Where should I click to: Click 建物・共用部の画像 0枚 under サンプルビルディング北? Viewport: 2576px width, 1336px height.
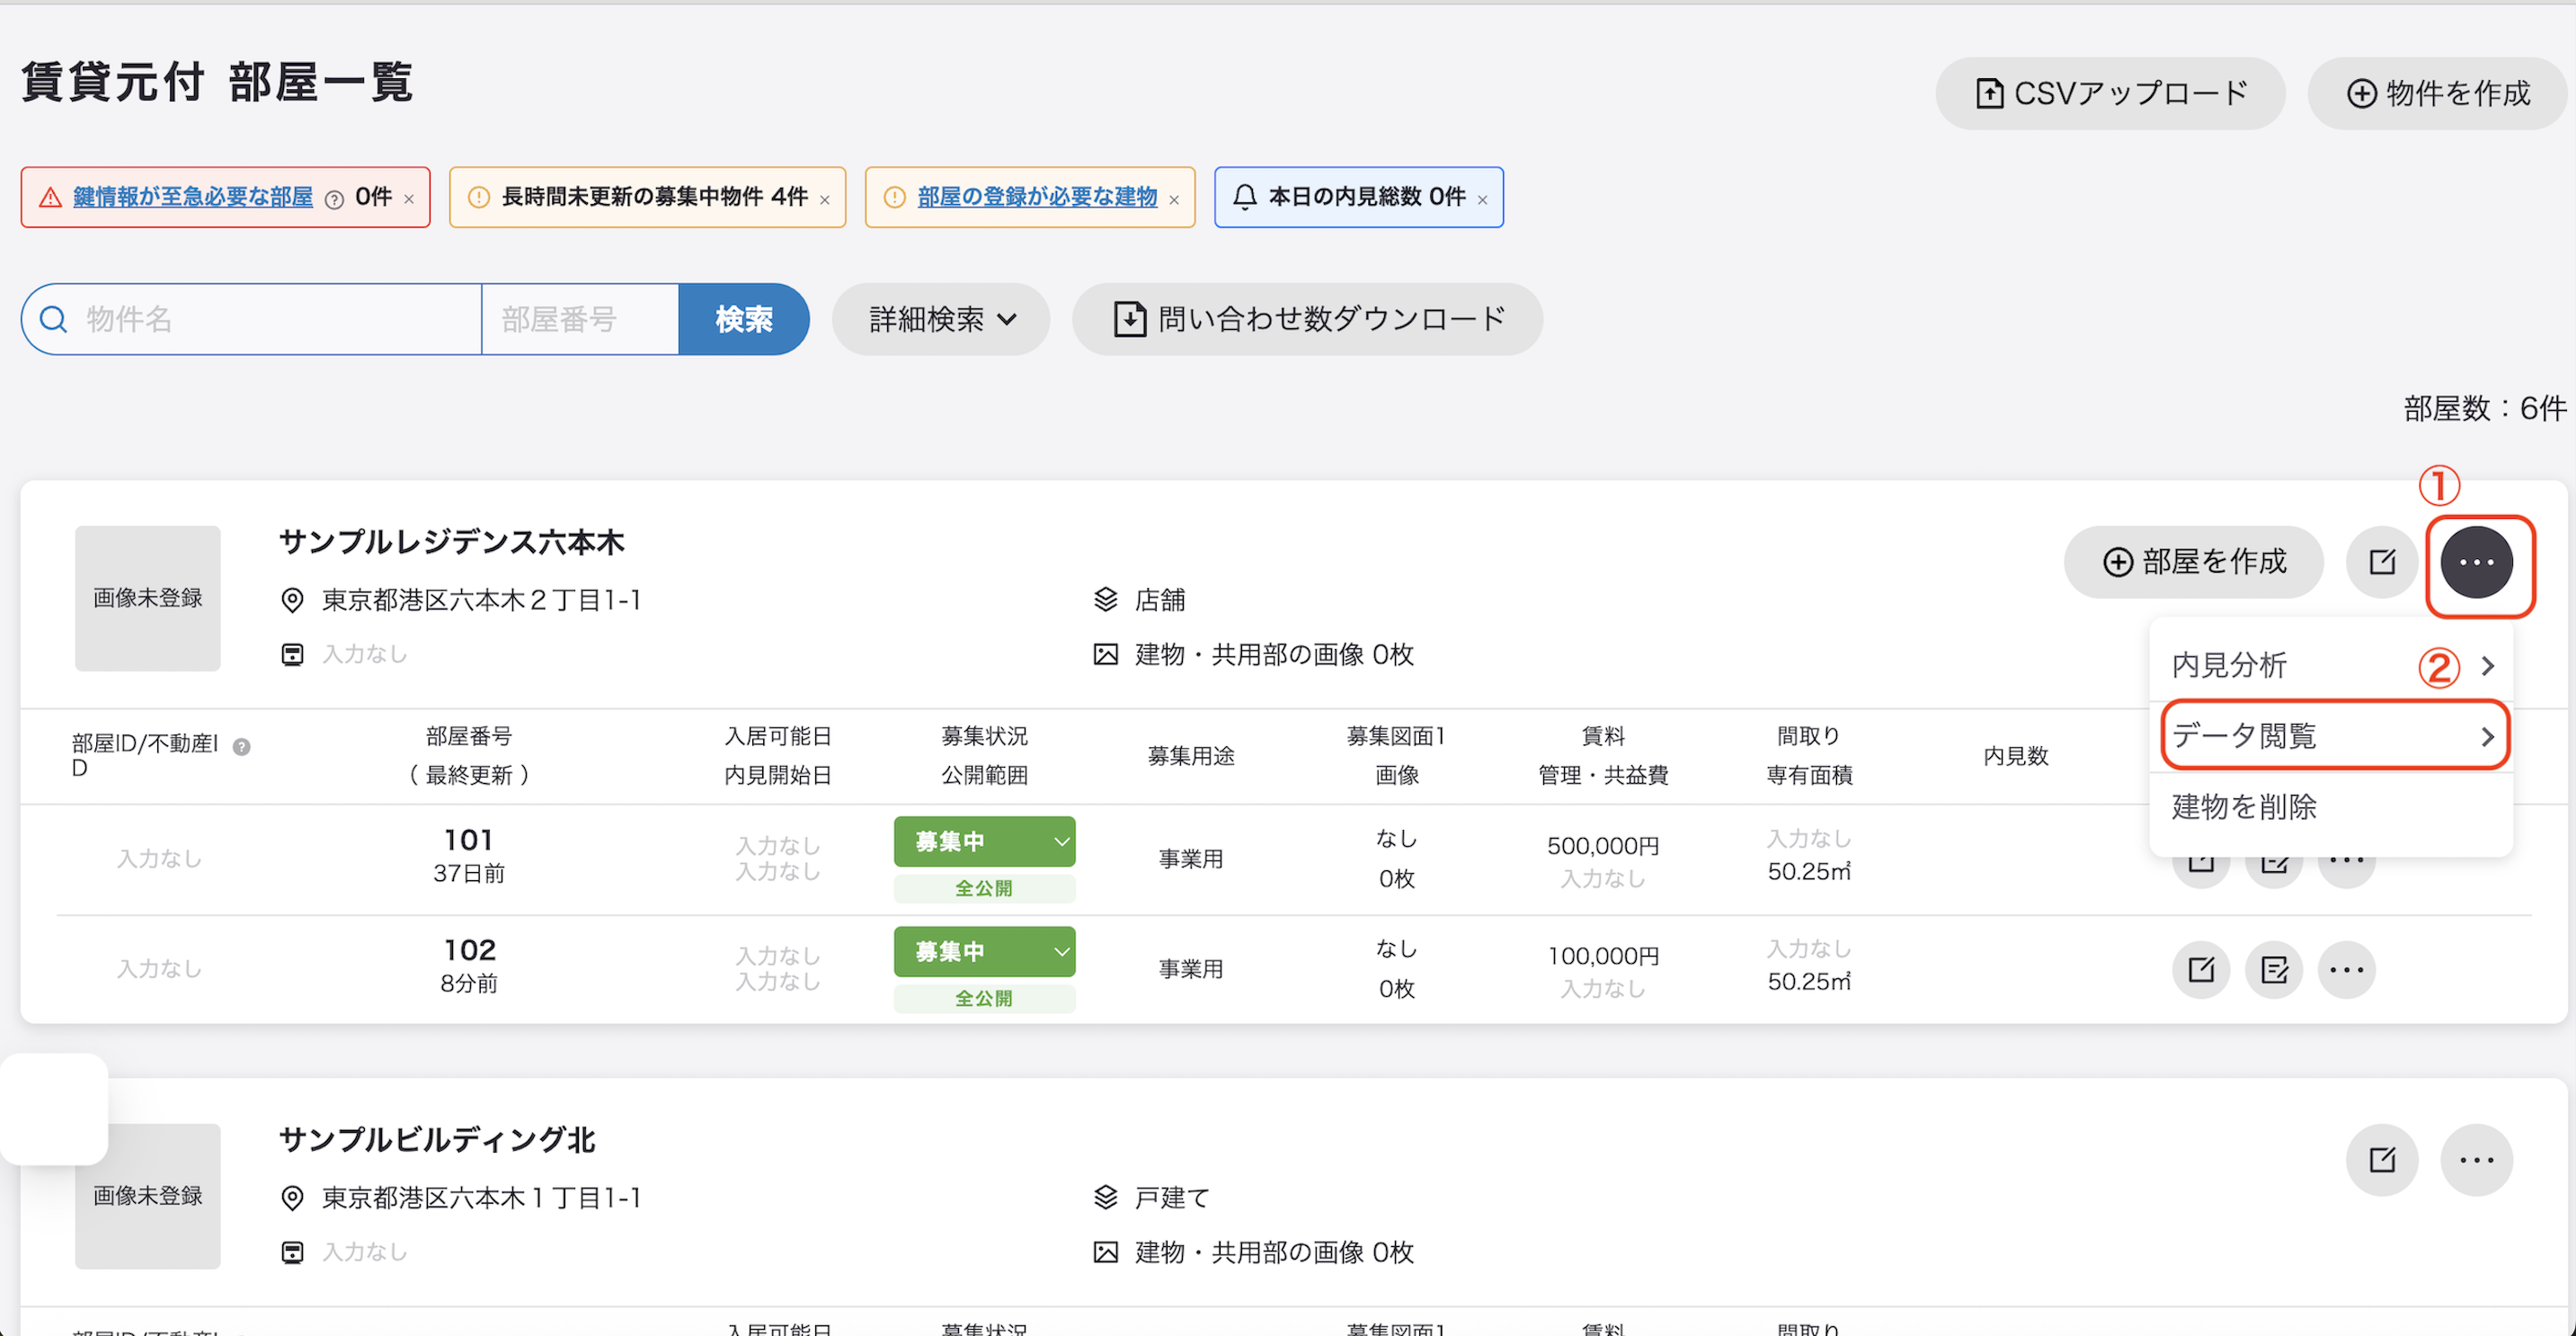(1274, 1253)
